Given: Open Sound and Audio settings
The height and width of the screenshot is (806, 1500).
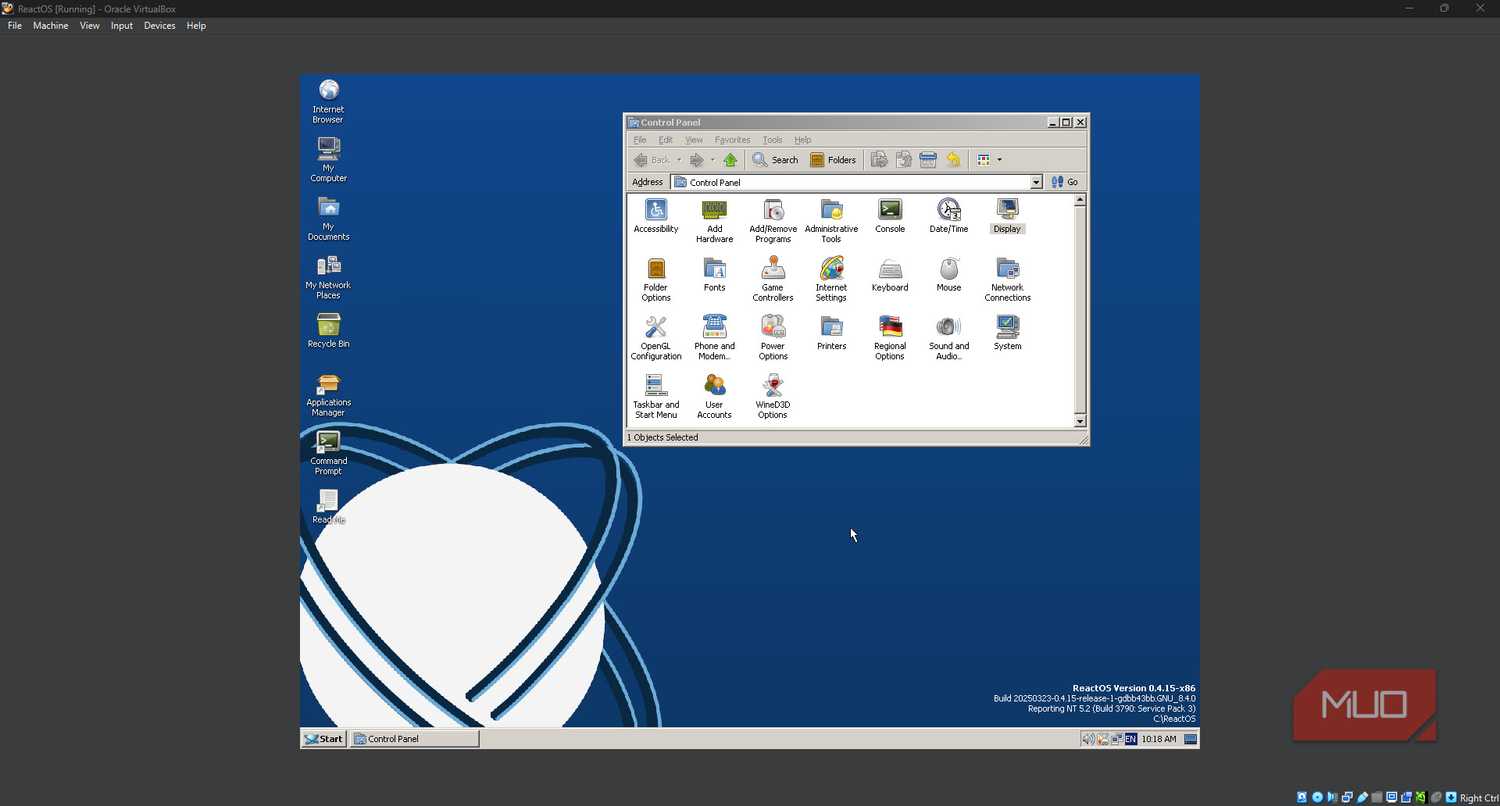Looking at the screenshot, I should (949, 338).
